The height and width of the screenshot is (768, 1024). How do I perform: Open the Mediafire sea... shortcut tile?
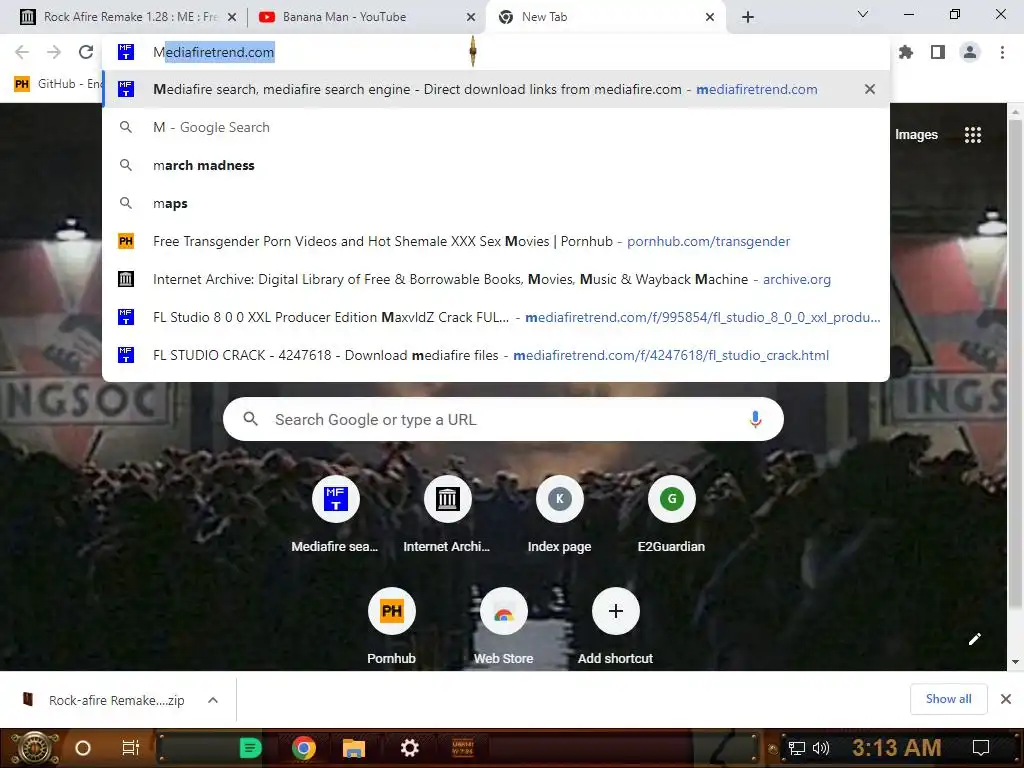pyautogui.click(x=335, y=516)
